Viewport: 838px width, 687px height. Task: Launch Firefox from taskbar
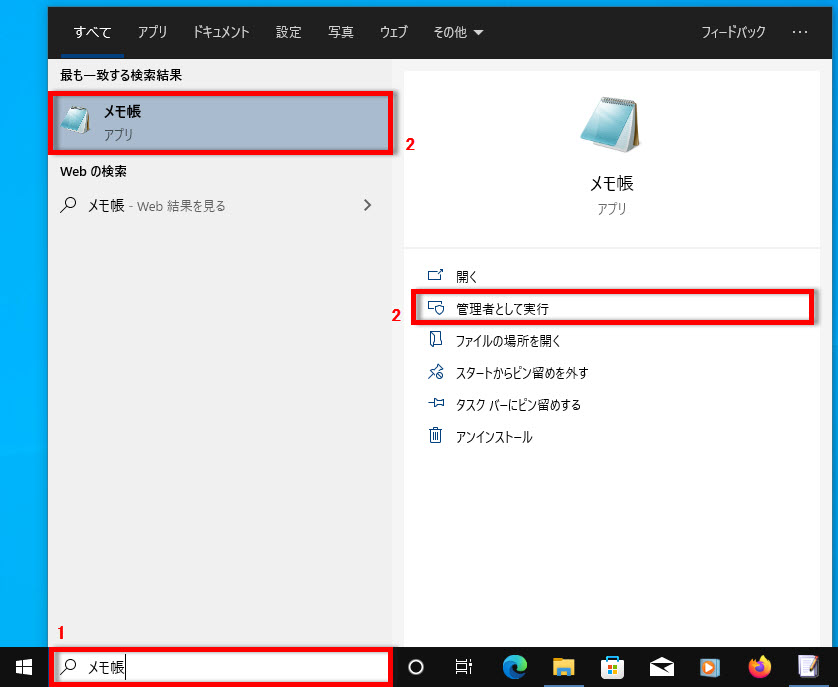pos(759,667)
